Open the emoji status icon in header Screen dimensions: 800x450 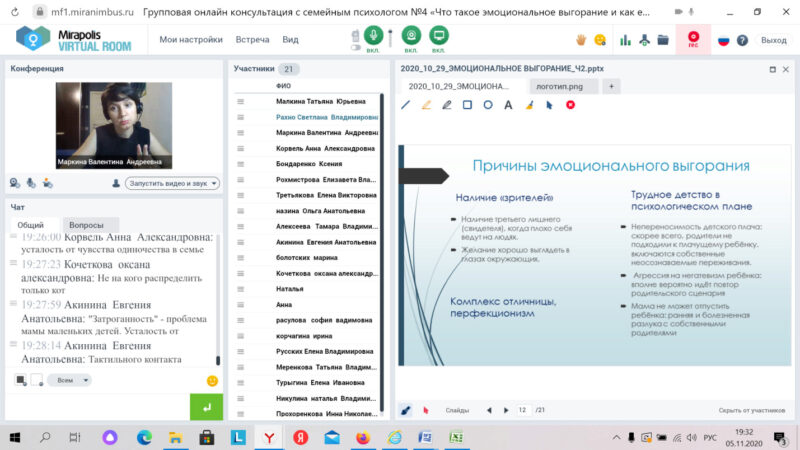[600, 40]
